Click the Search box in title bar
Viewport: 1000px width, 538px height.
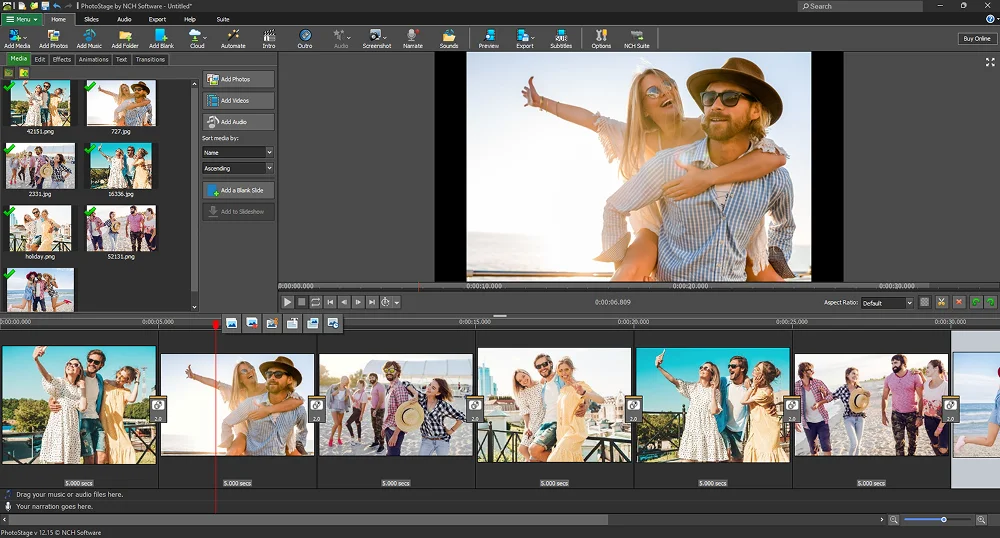[x=860, y=6]
